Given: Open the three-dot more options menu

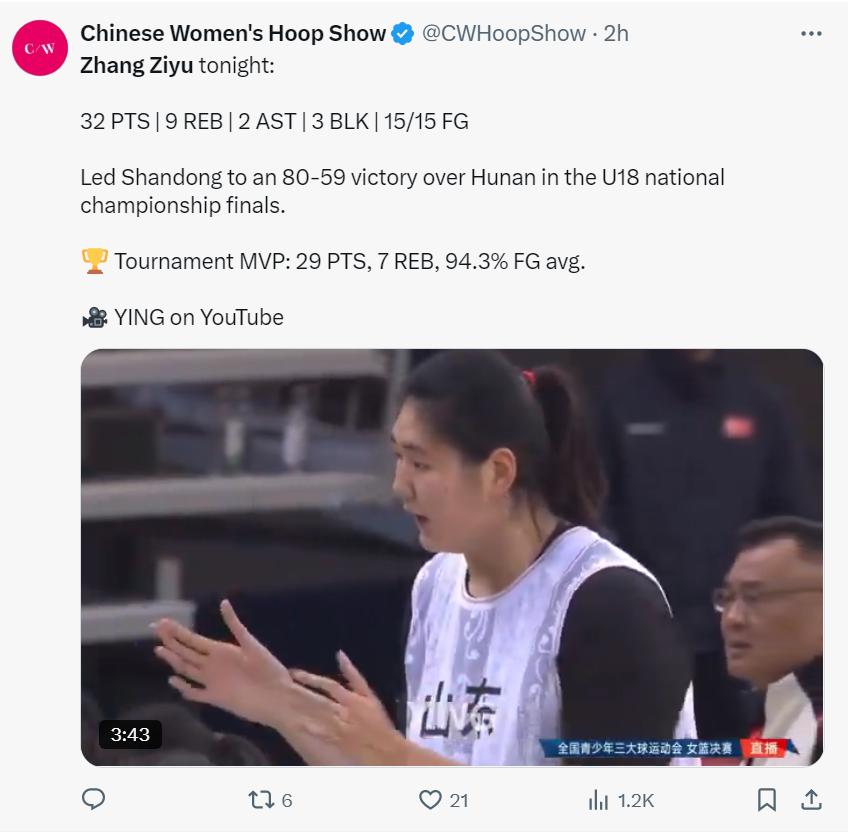Looking at the screenshot, I should [811, 34].
